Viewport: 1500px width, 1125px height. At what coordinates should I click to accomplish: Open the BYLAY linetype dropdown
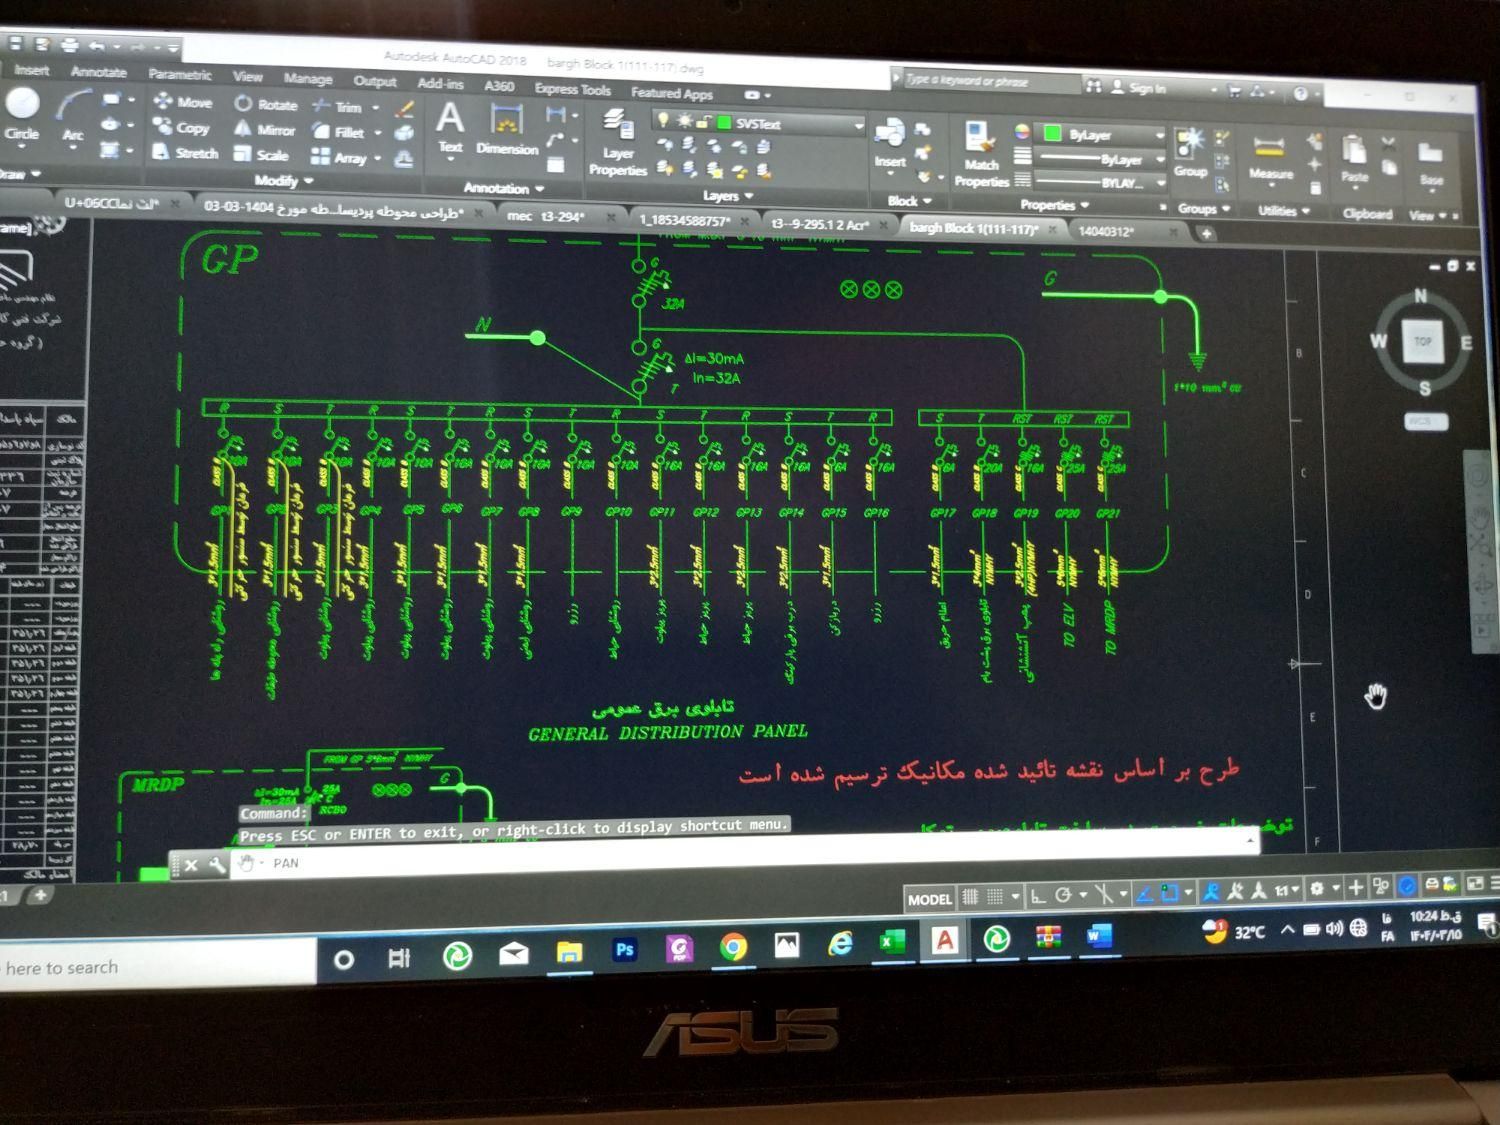click(1159, 184)
